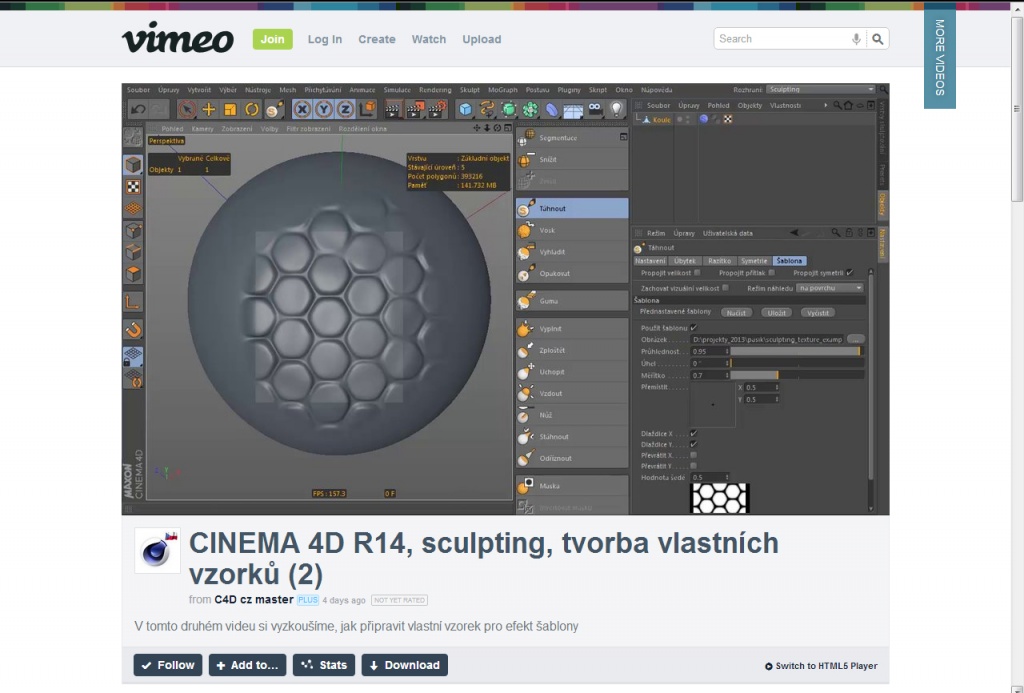Pick the Nůž knife brush

(572, 415)
